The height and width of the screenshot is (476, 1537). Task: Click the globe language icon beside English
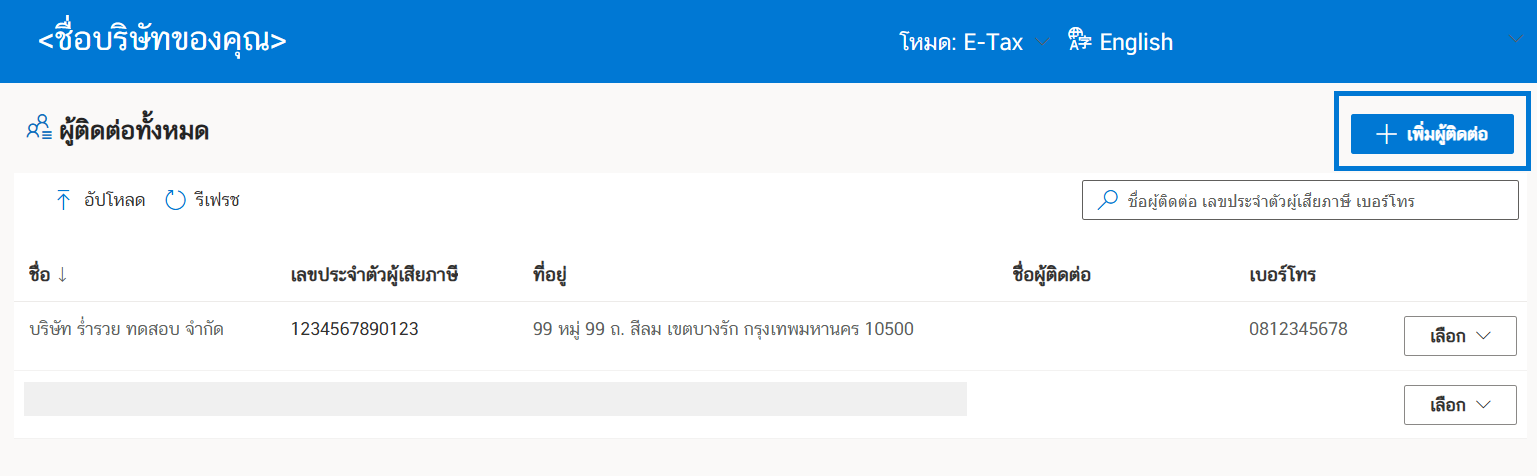pos(1079,40)
